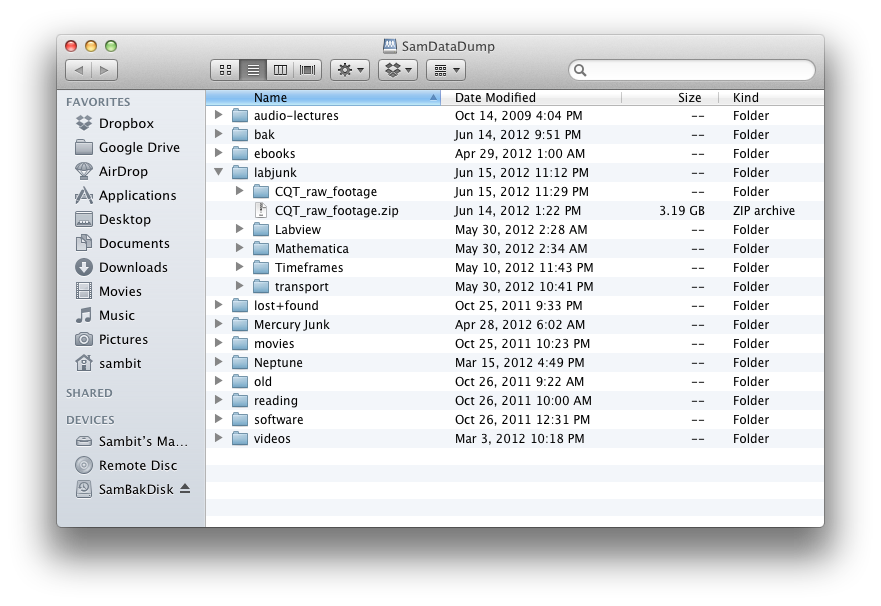
Task: Expand the Mercury Junk folder
Action: (219, 324)
